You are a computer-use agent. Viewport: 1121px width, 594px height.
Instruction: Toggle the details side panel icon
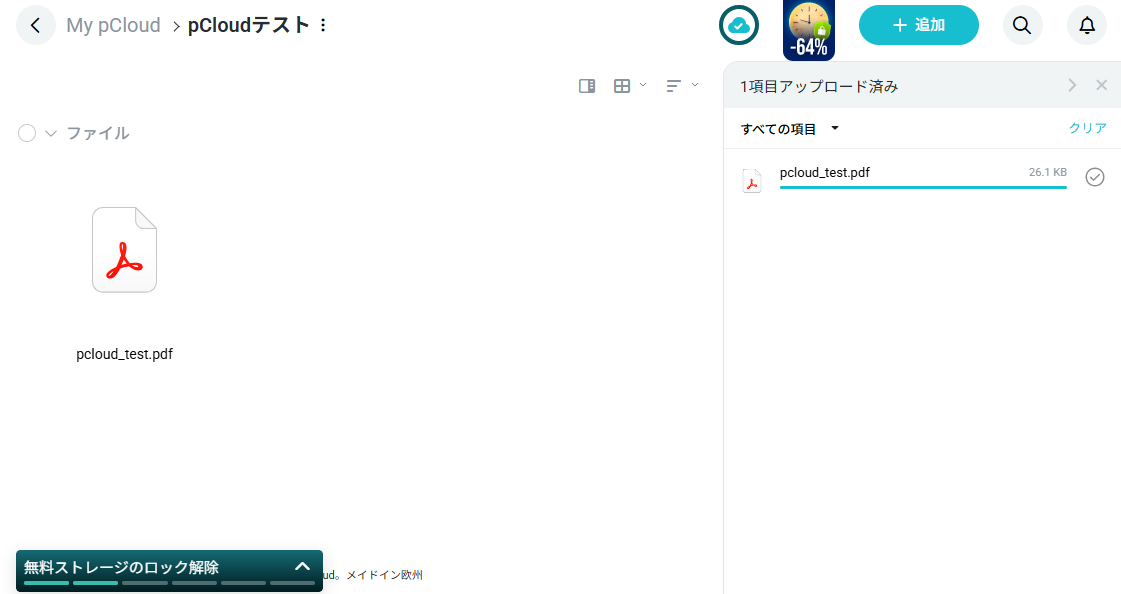(x=587, y=86)
